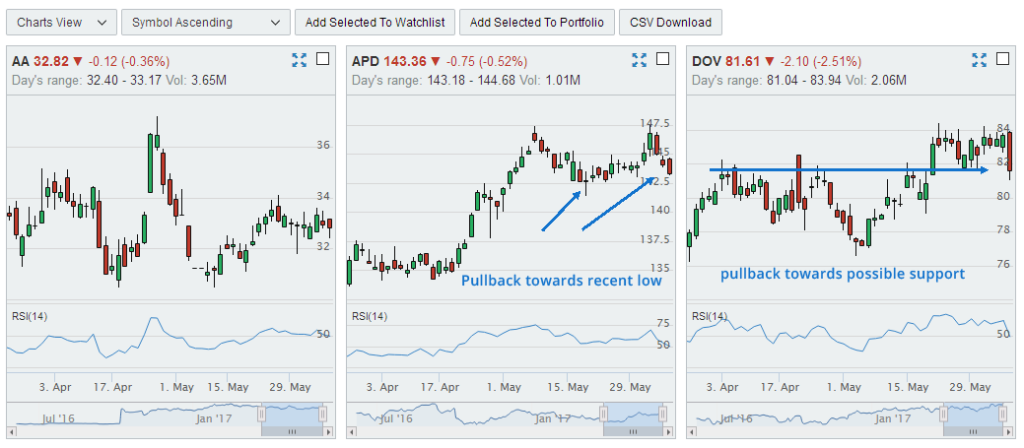Click the RSI(14) label in AA chart
This screenshot has height=448, width=1024.
click(x=29, y=316)
